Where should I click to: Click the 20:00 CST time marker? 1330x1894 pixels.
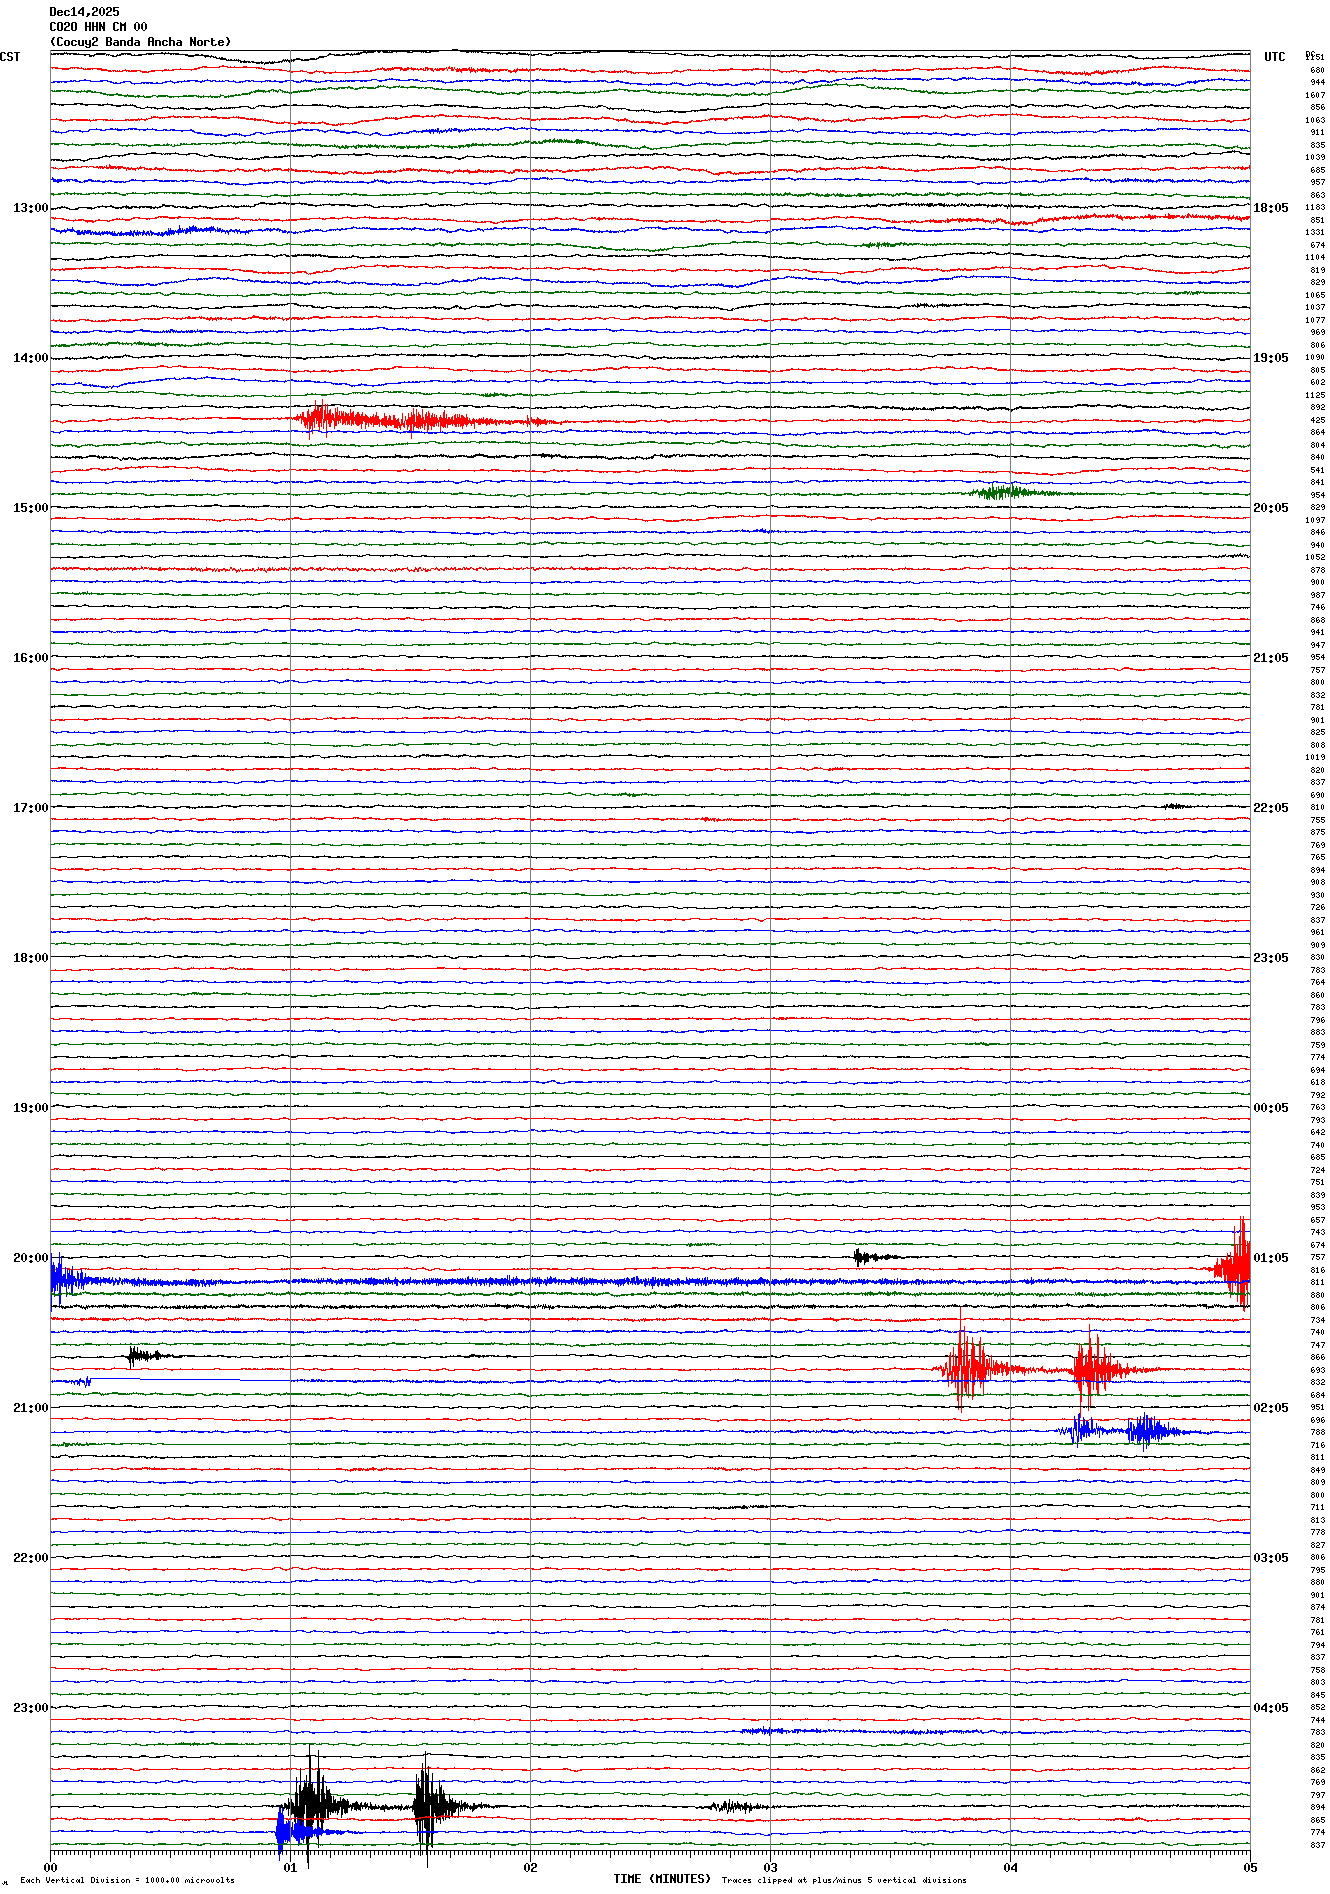(x=30, y=1258)
